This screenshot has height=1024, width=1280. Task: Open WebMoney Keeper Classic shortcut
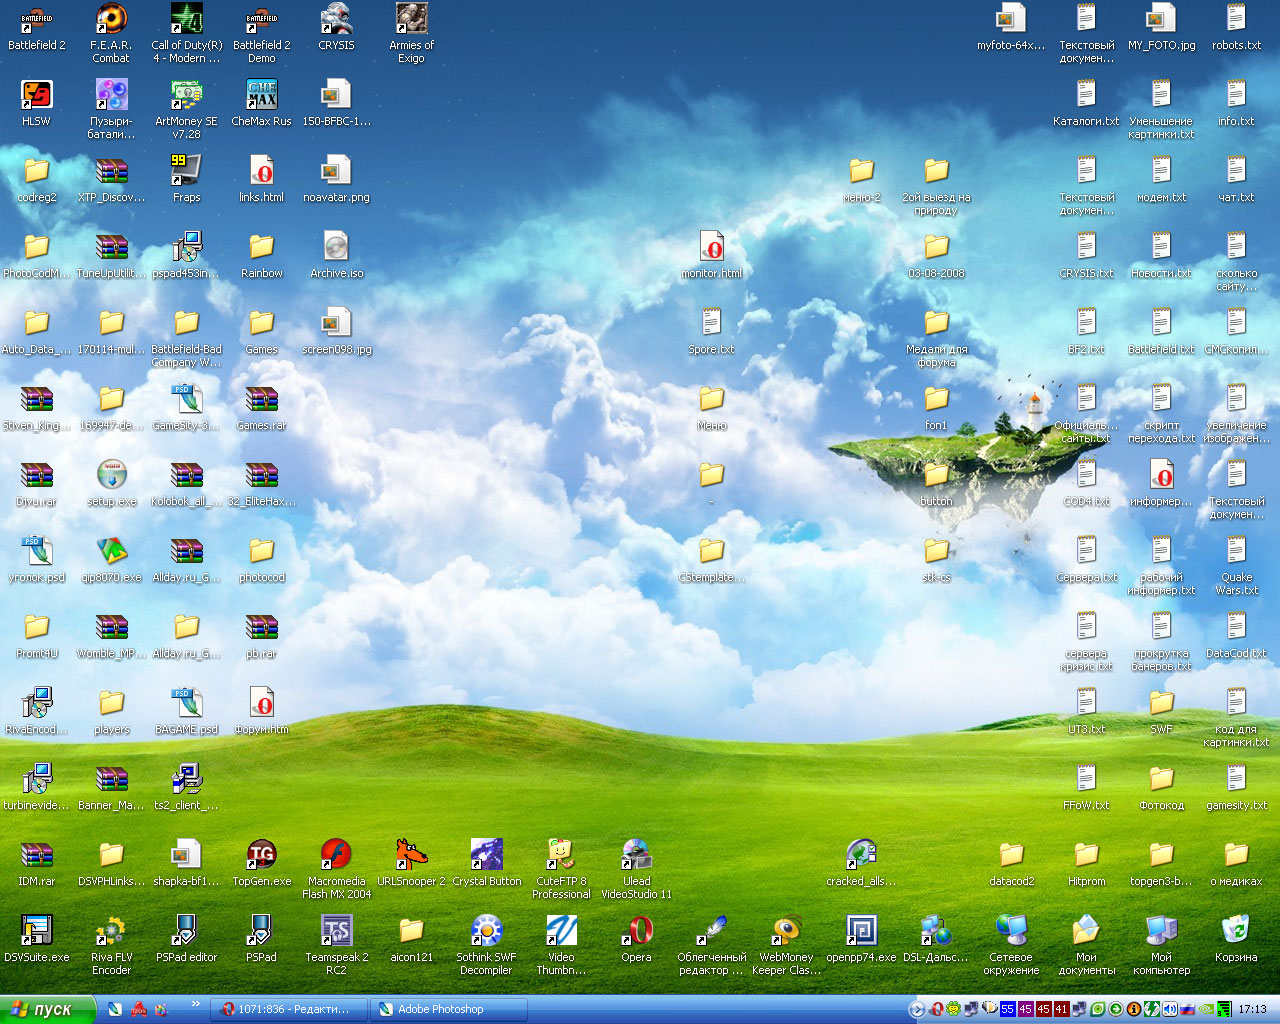coord(786,932)
